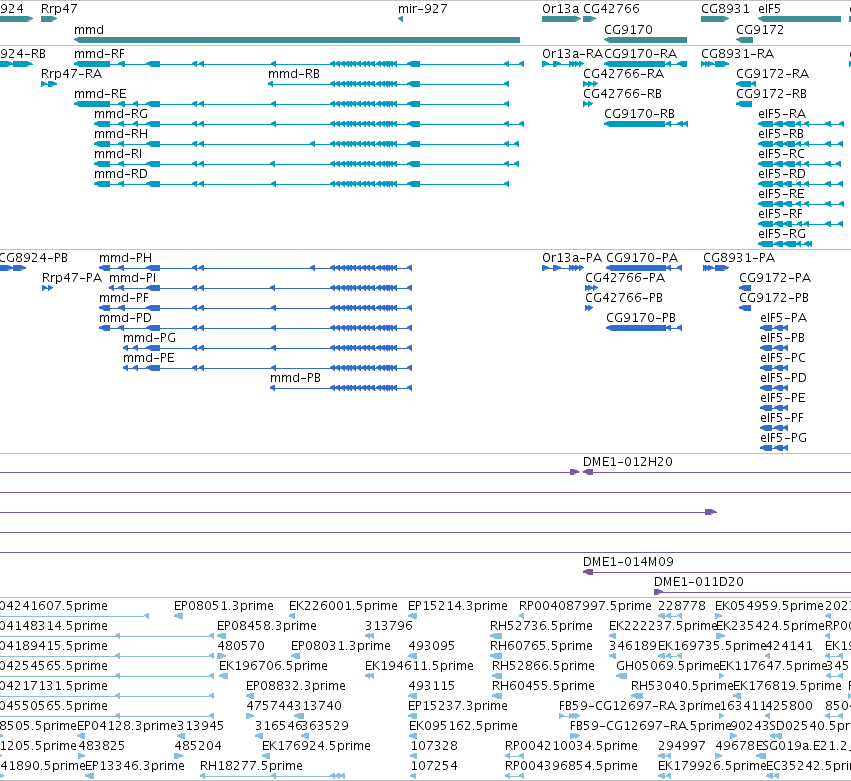Open transcript label CG9172-RA

[772, 74]
